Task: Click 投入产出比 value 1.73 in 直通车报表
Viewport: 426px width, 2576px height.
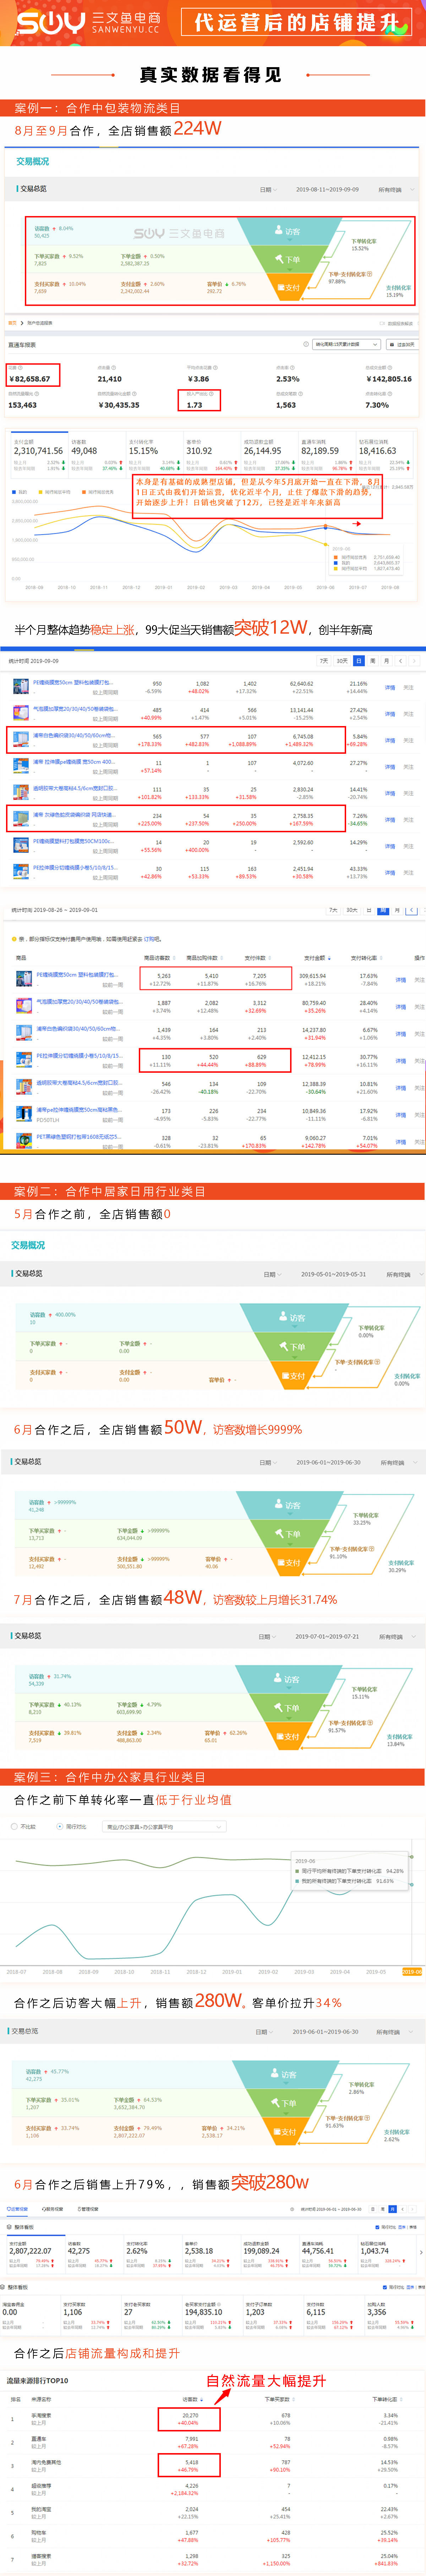Action: coord(194,405)
